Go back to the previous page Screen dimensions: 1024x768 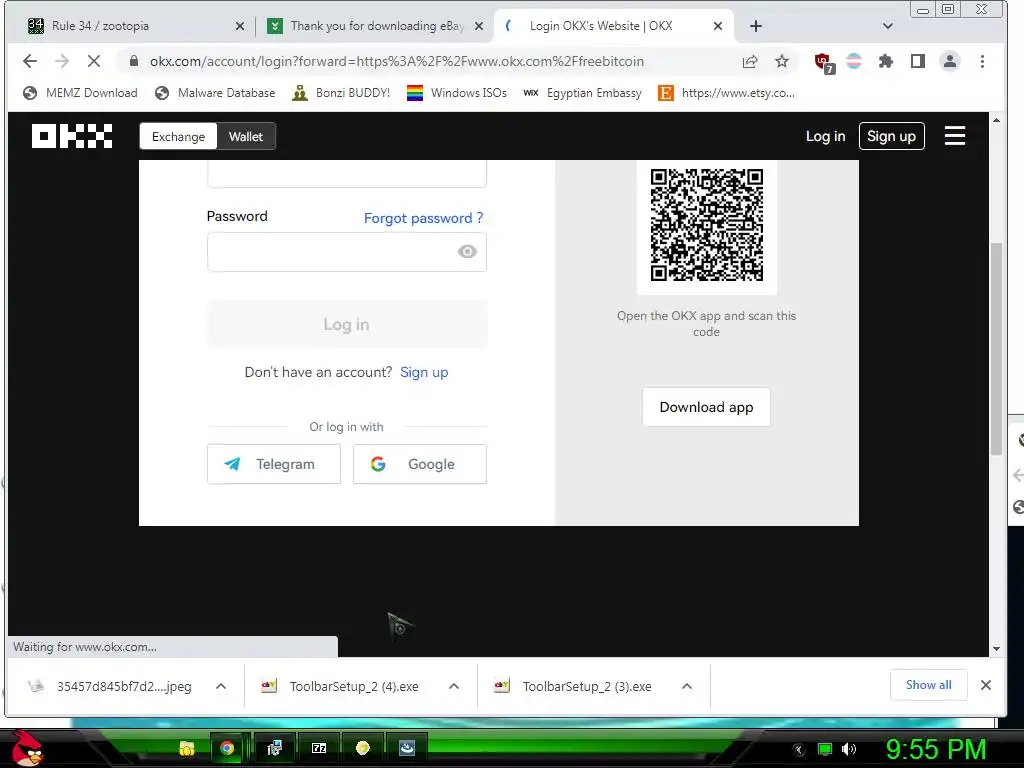[x=30, y=61]
